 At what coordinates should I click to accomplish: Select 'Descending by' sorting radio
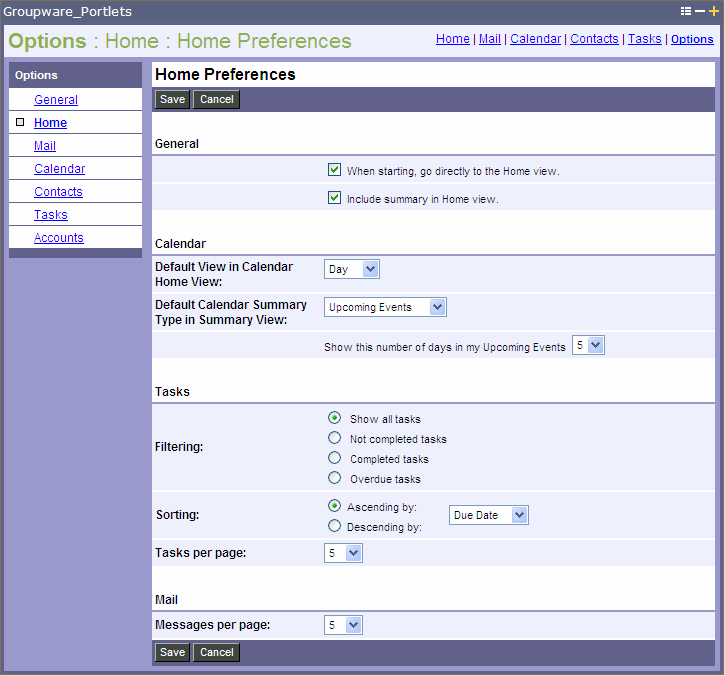(334, 526)
